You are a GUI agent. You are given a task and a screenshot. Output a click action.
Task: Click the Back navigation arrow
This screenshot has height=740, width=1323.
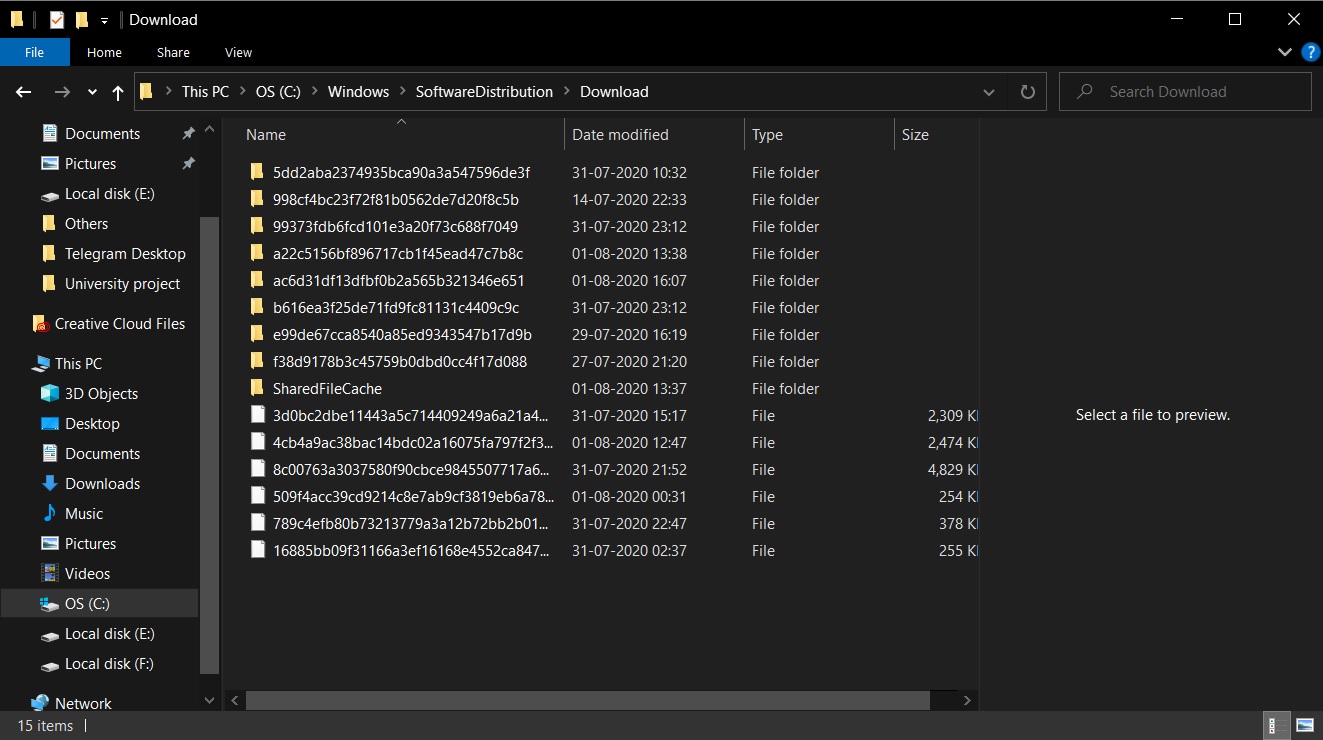click(24, 92)
